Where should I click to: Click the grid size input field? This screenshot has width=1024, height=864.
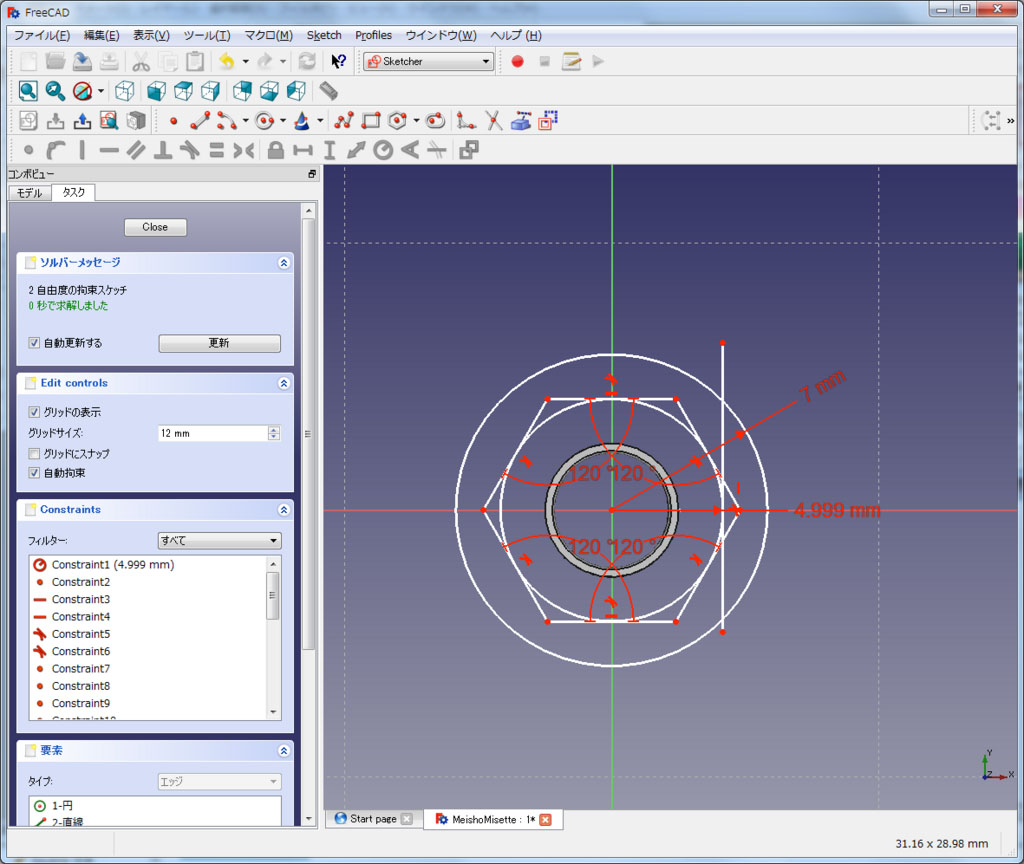pos(211,433)
